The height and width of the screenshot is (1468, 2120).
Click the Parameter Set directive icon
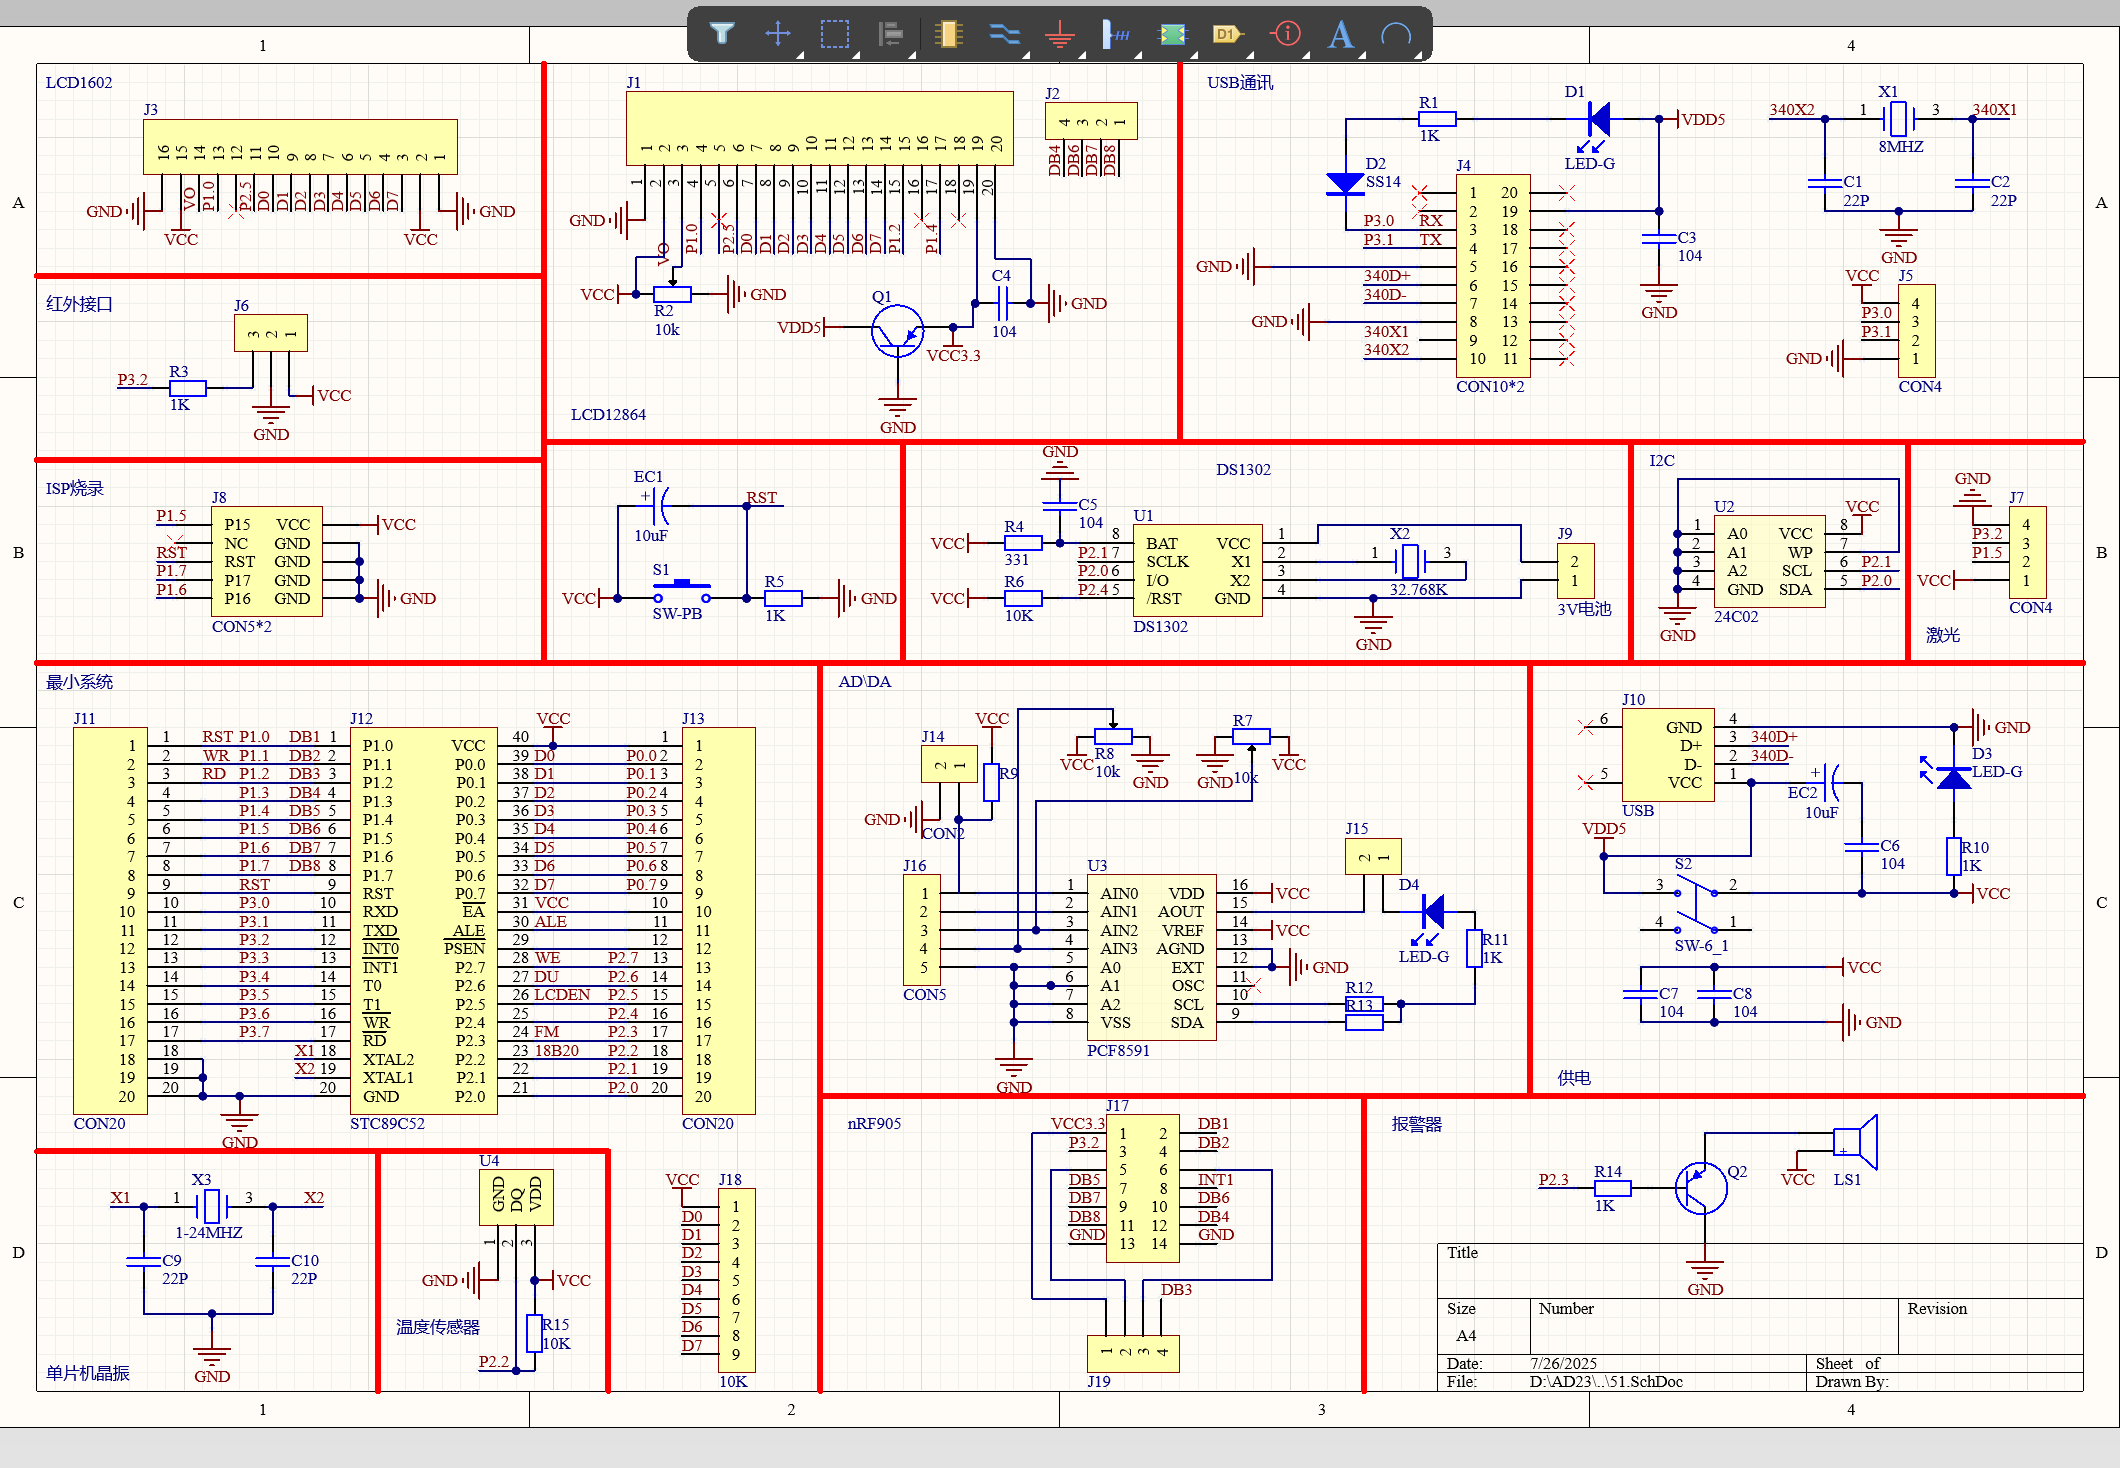point(1285,34)
